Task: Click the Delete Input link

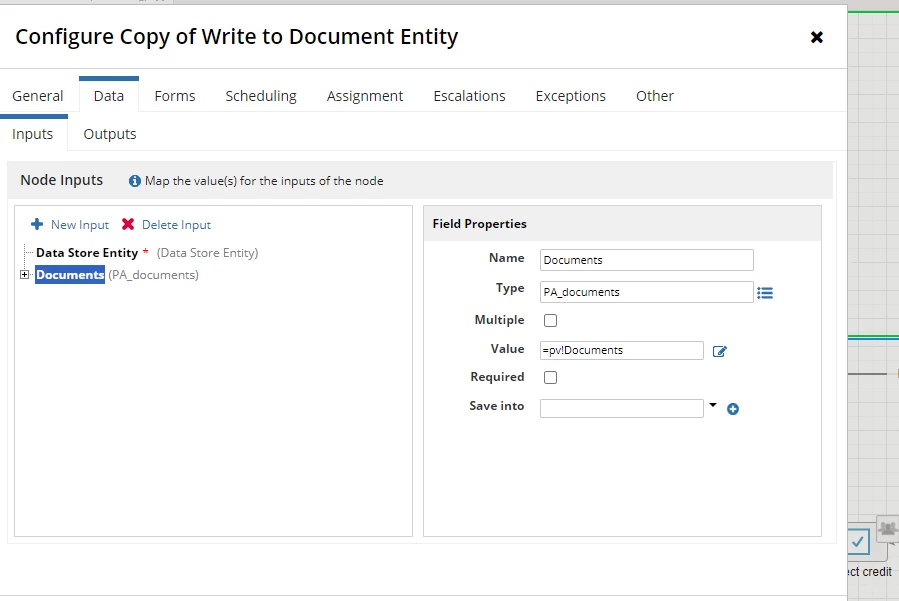Action: (x=177, y=225)
